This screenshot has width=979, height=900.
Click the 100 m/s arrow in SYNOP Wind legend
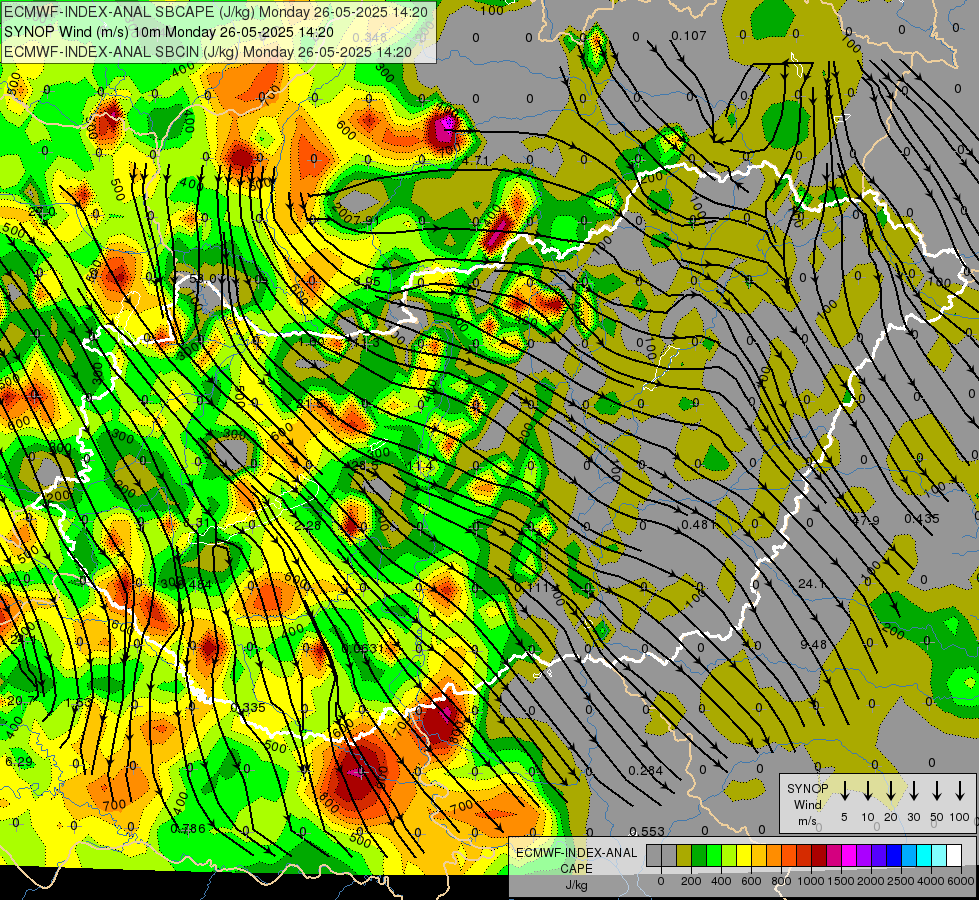[960, 791]
